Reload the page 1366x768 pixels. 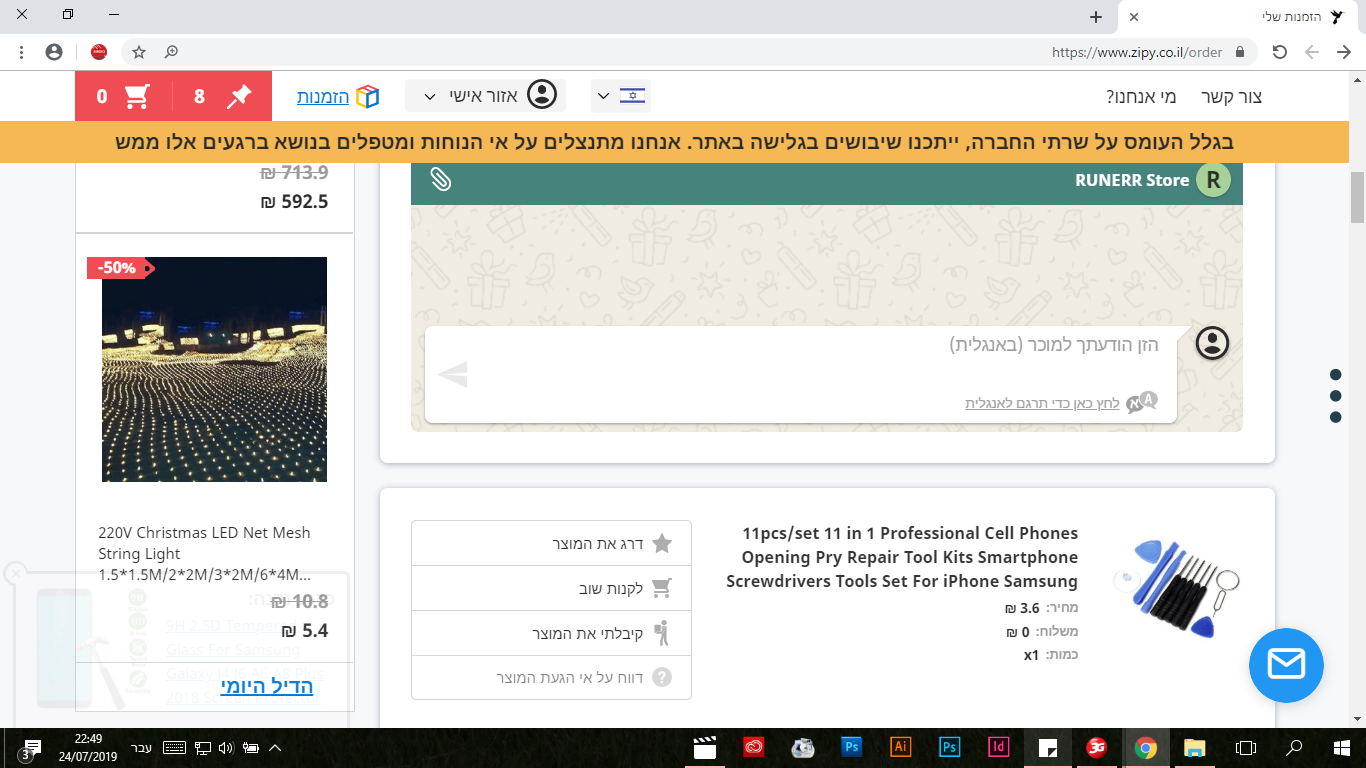coord(1280,52)
